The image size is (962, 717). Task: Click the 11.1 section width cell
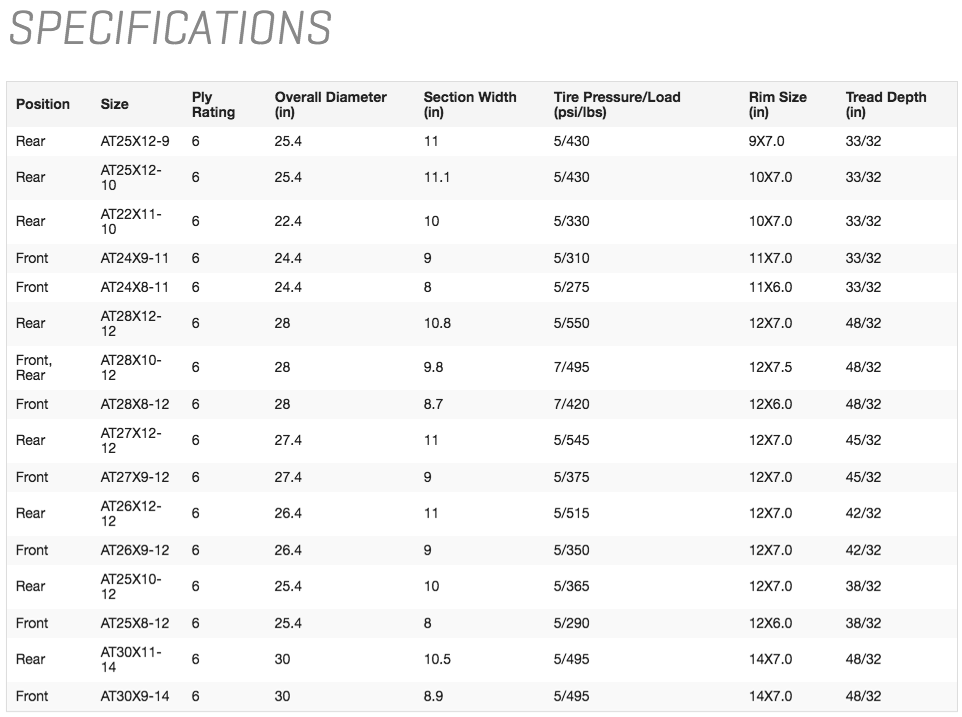point(436,177)
